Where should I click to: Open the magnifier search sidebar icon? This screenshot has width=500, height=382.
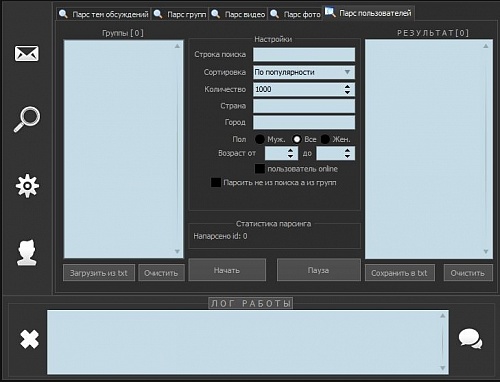tap(27, 119)
